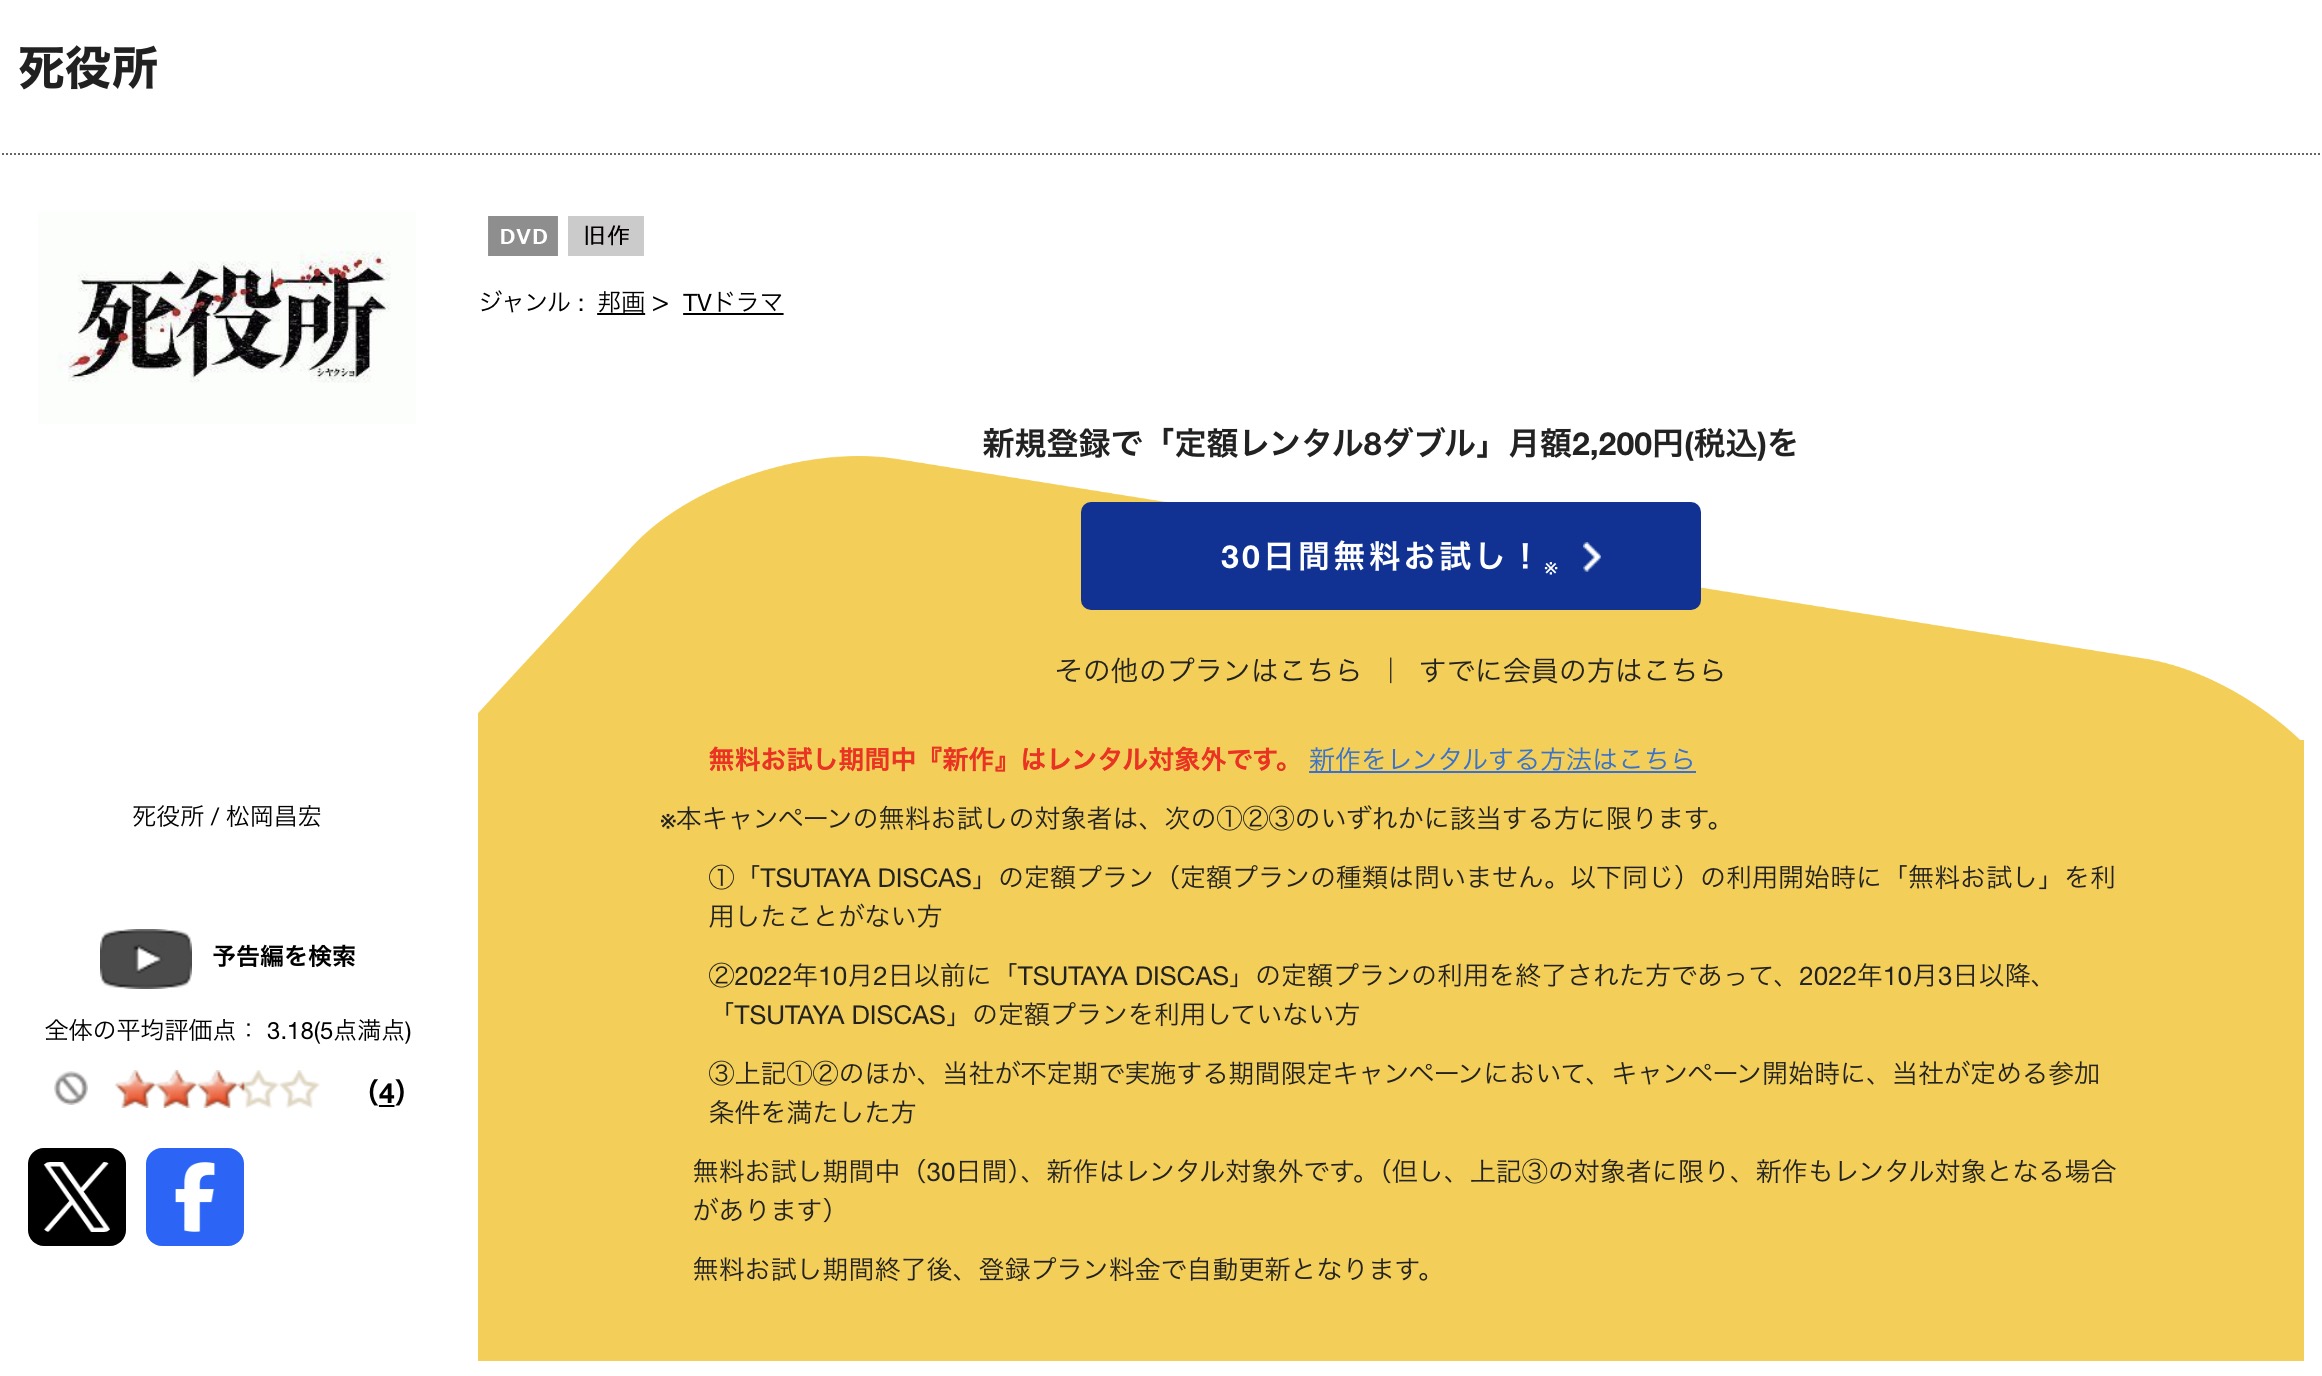This screenshot has height=1376, width=2322.
Task: Click the 定額レンタル8ダブル 月額2,200円 headline
Action: (1390, 443)
